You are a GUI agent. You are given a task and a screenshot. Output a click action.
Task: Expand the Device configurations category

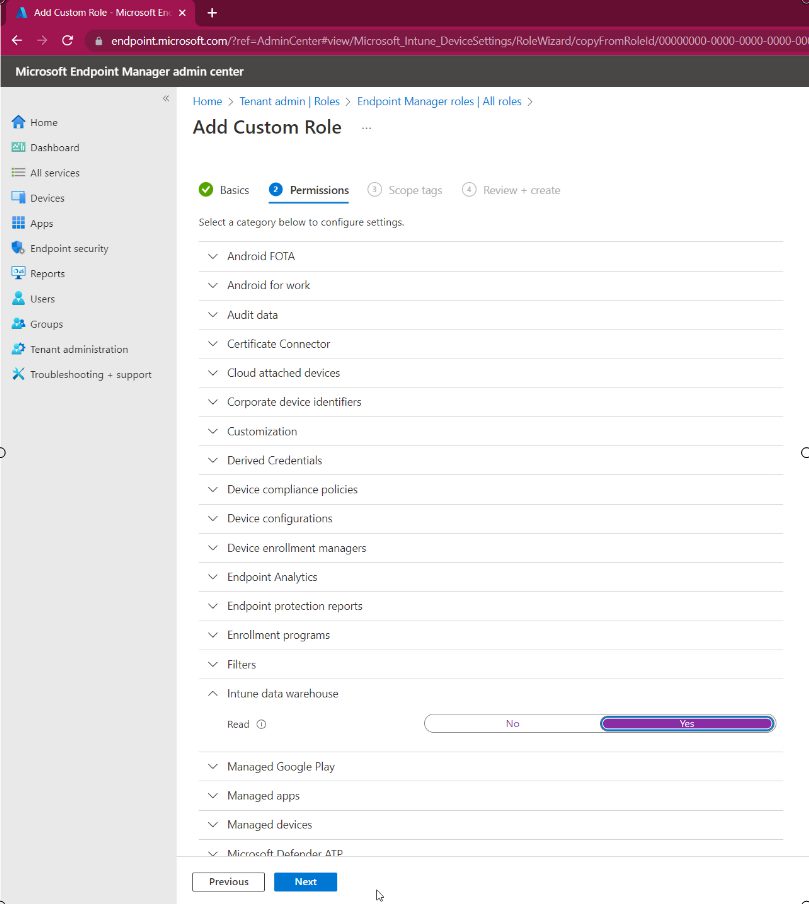tap(491, 518)
